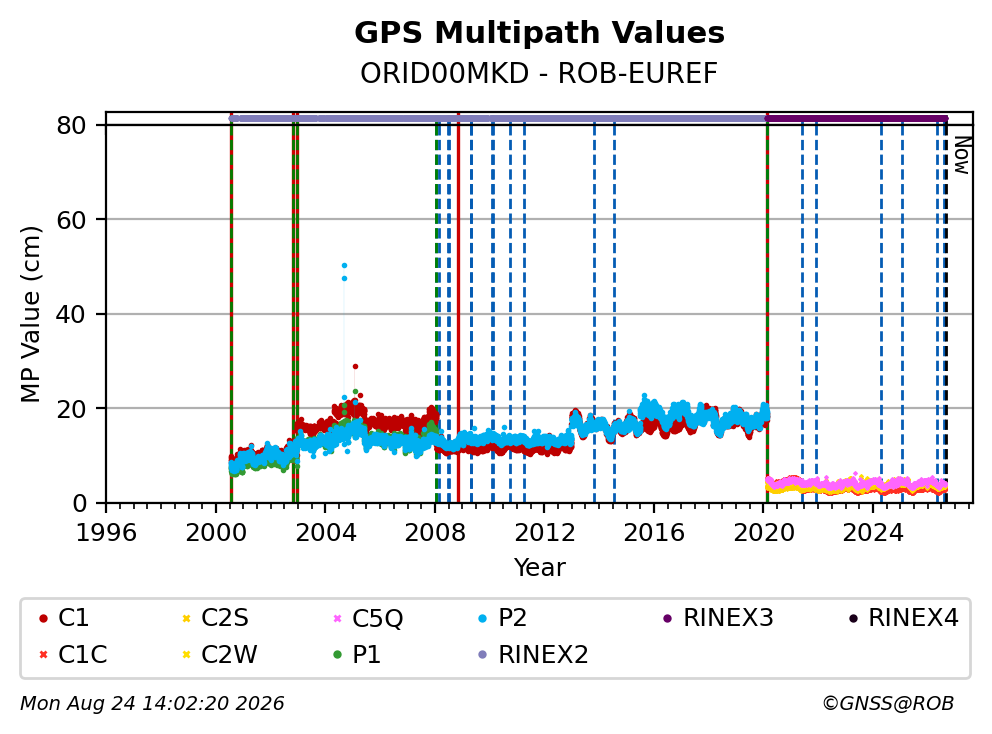Click the GPS Multipath Values title
992x734 pixels.
pyautogui.click(x=539, y=33)
